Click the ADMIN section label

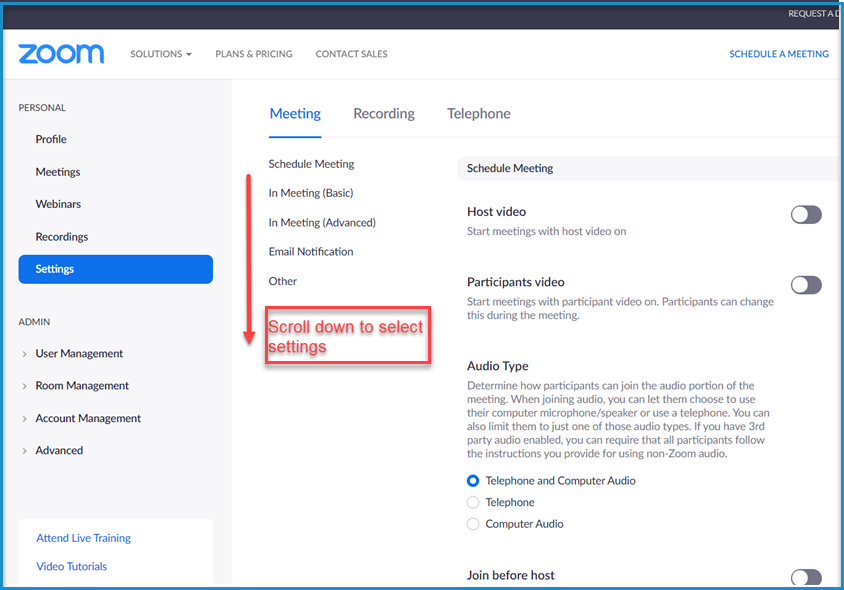[x=34, y=322]
